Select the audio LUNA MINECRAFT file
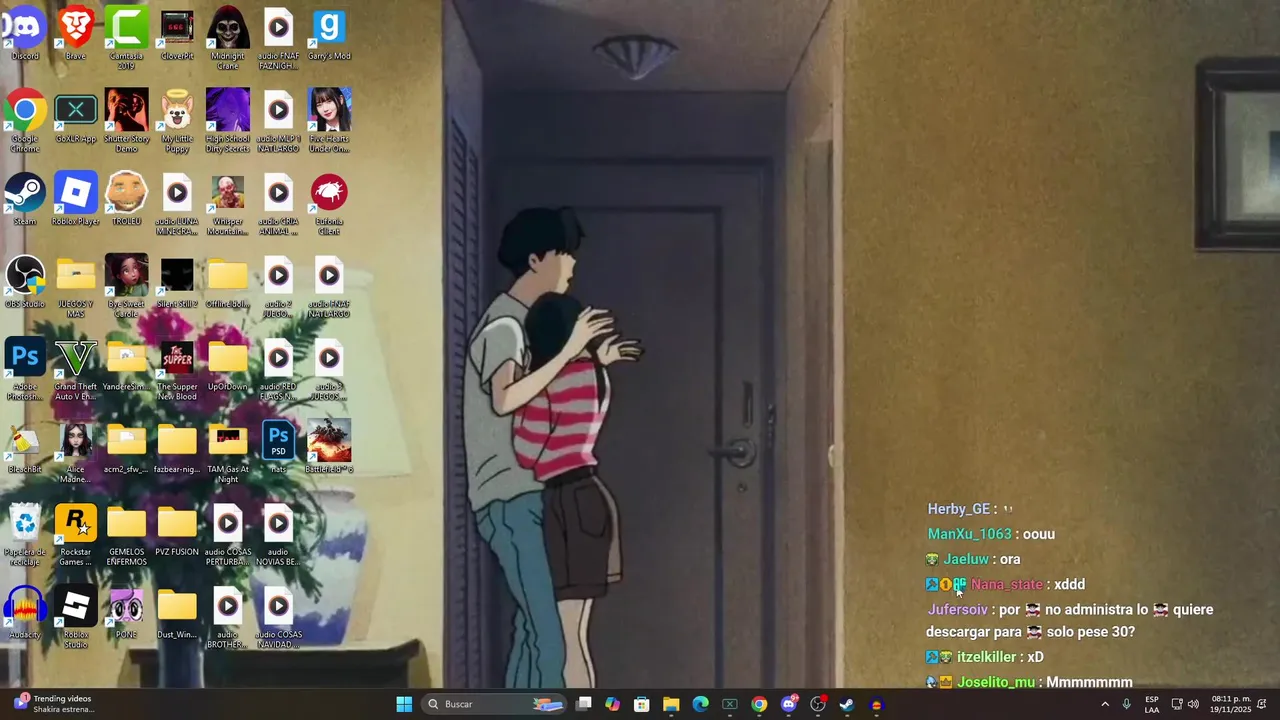Screen dimensions: 1280x720 177,205
